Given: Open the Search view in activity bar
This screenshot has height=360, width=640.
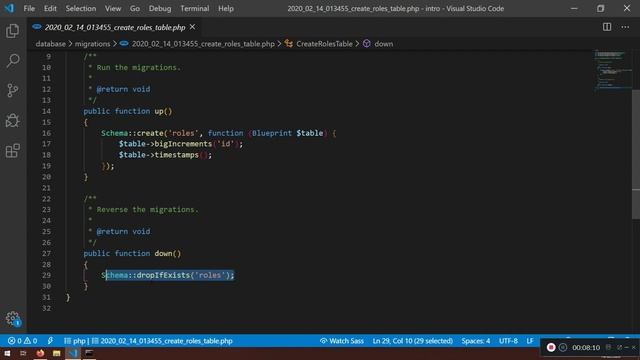Looking at the screenshot, I should click(13, 61).
